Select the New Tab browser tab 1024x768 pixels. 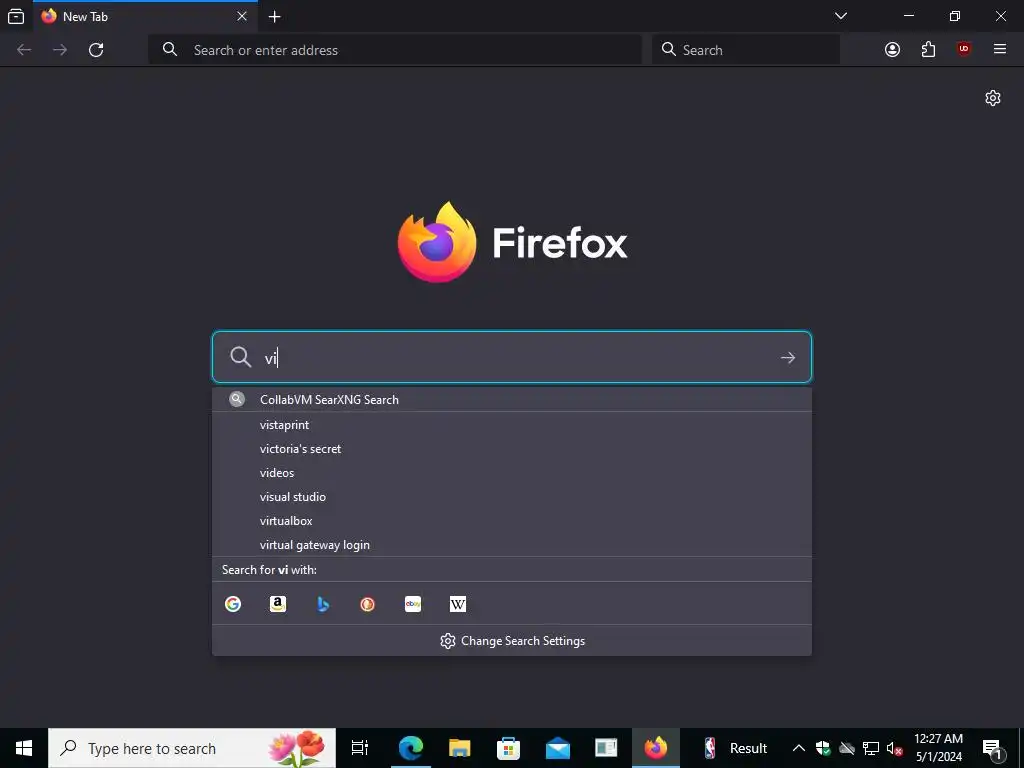coord(145,17)
